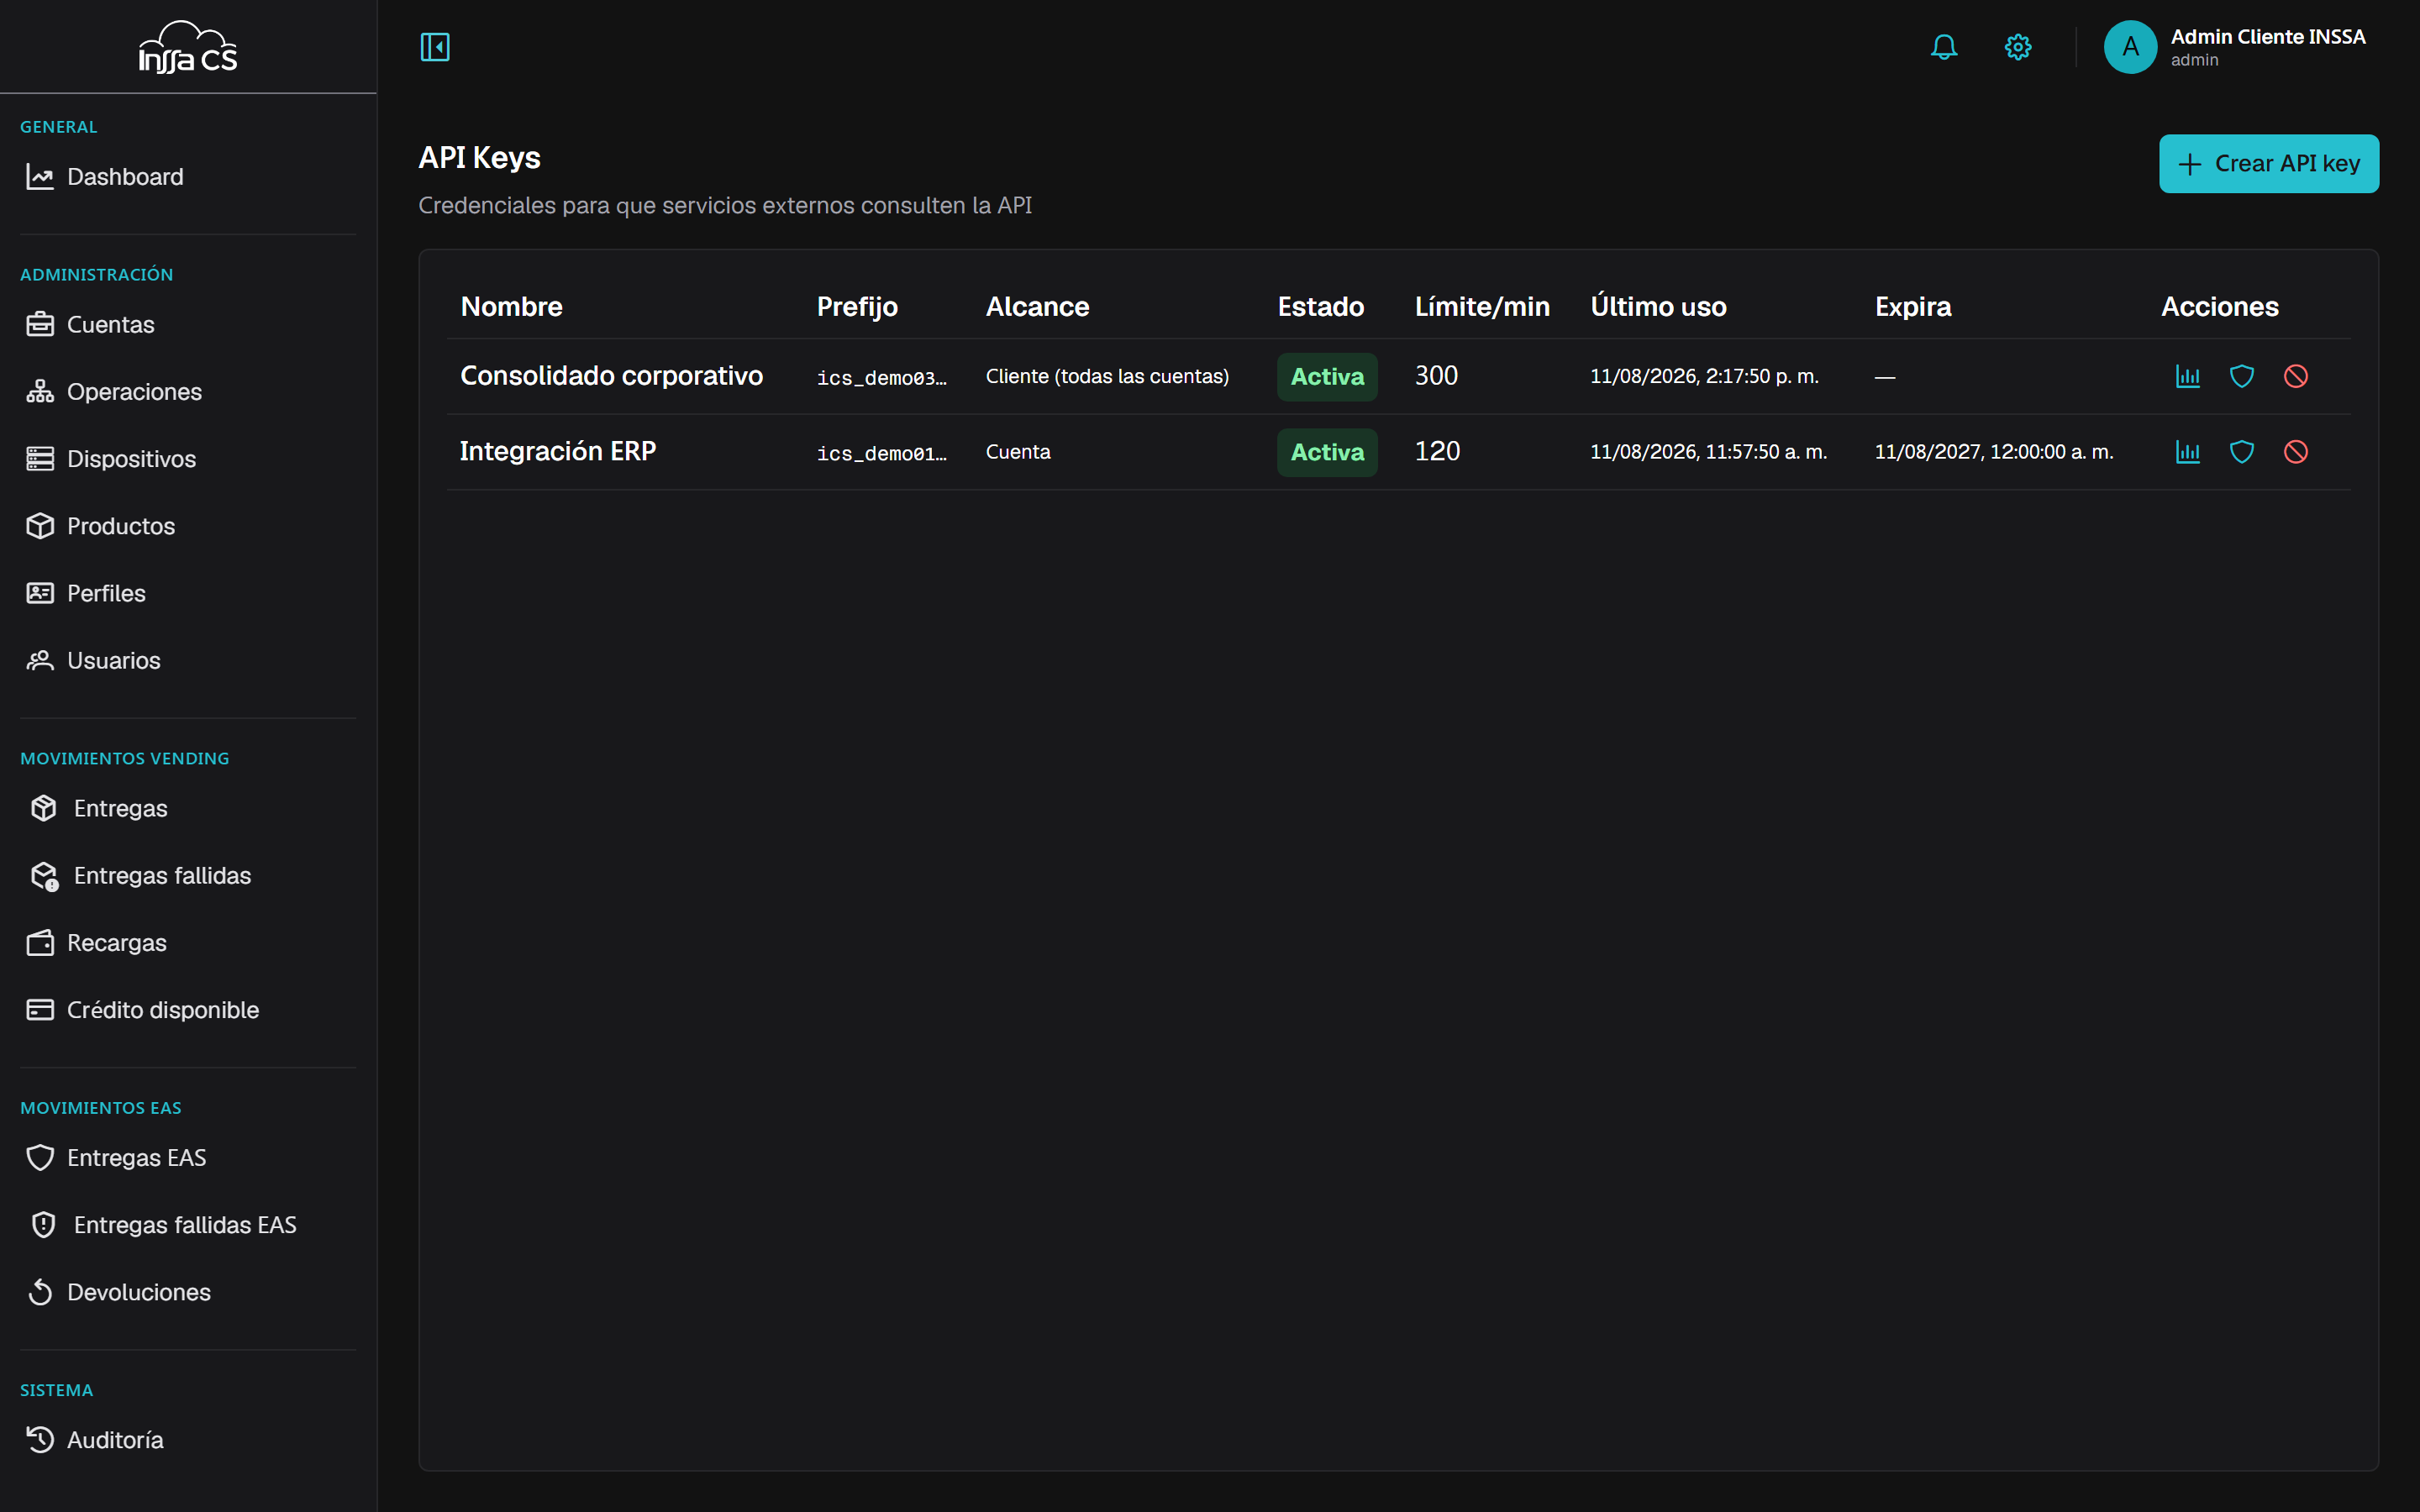Click the user avatar circle "A"

pyautogui.click(x=2130, y=47)
